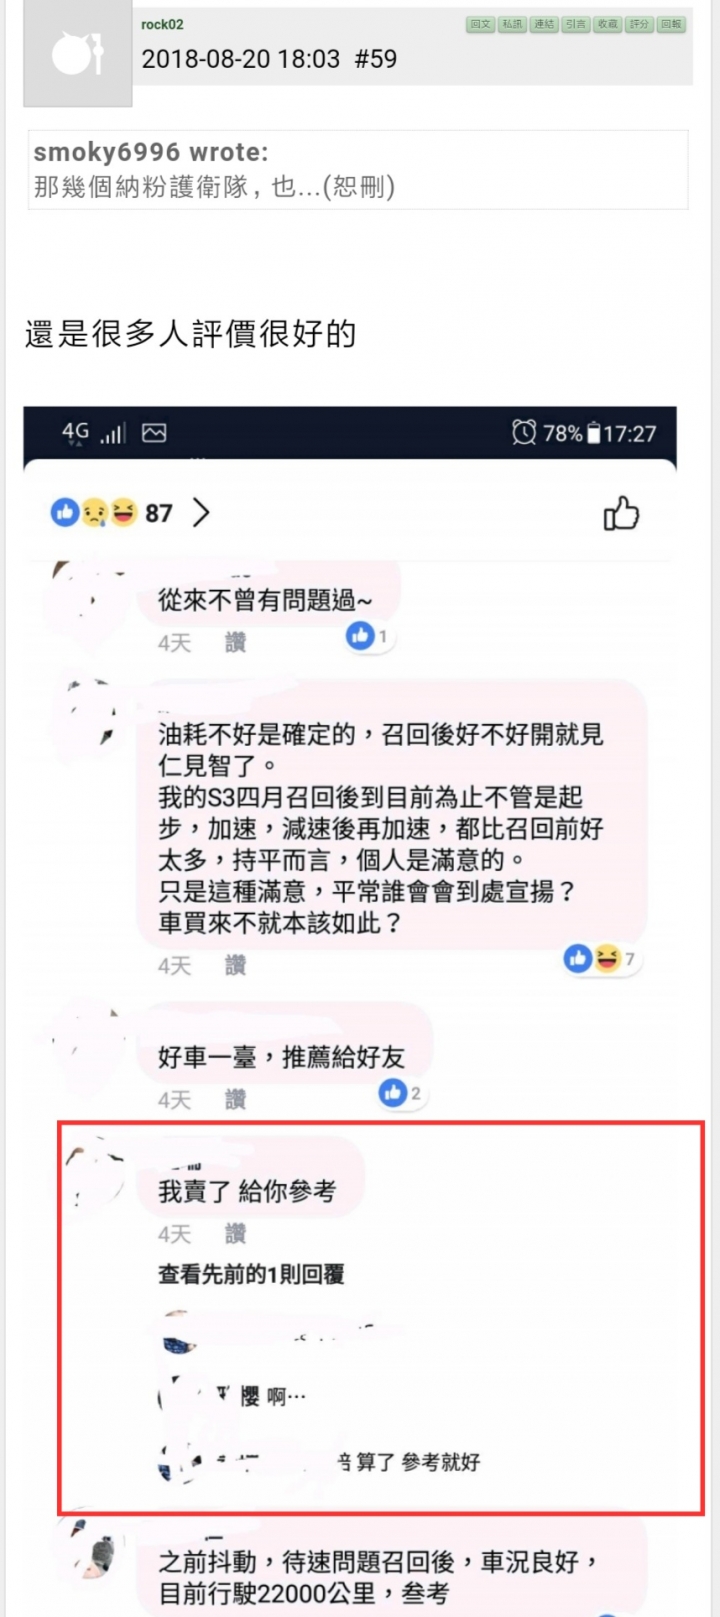The image size is (720, 1617).
Task: Expand 查看先前的1則回覆 previous replies
Action: click(251, 1274)
